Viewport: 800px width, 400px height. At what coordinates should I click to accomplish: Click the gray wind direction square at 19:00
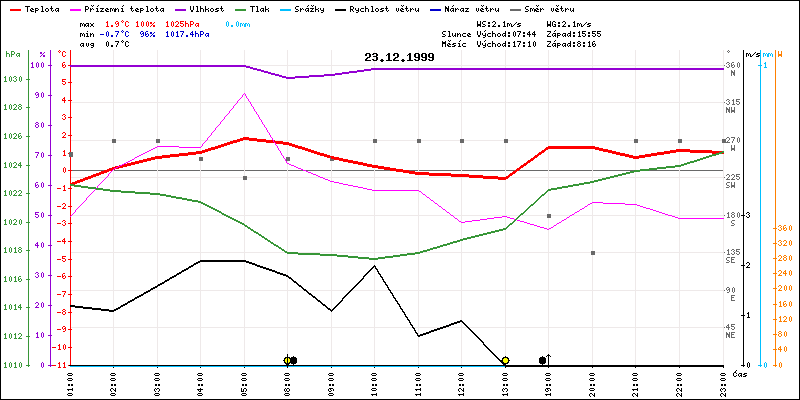pyautogui.click(x=549, y=216)
